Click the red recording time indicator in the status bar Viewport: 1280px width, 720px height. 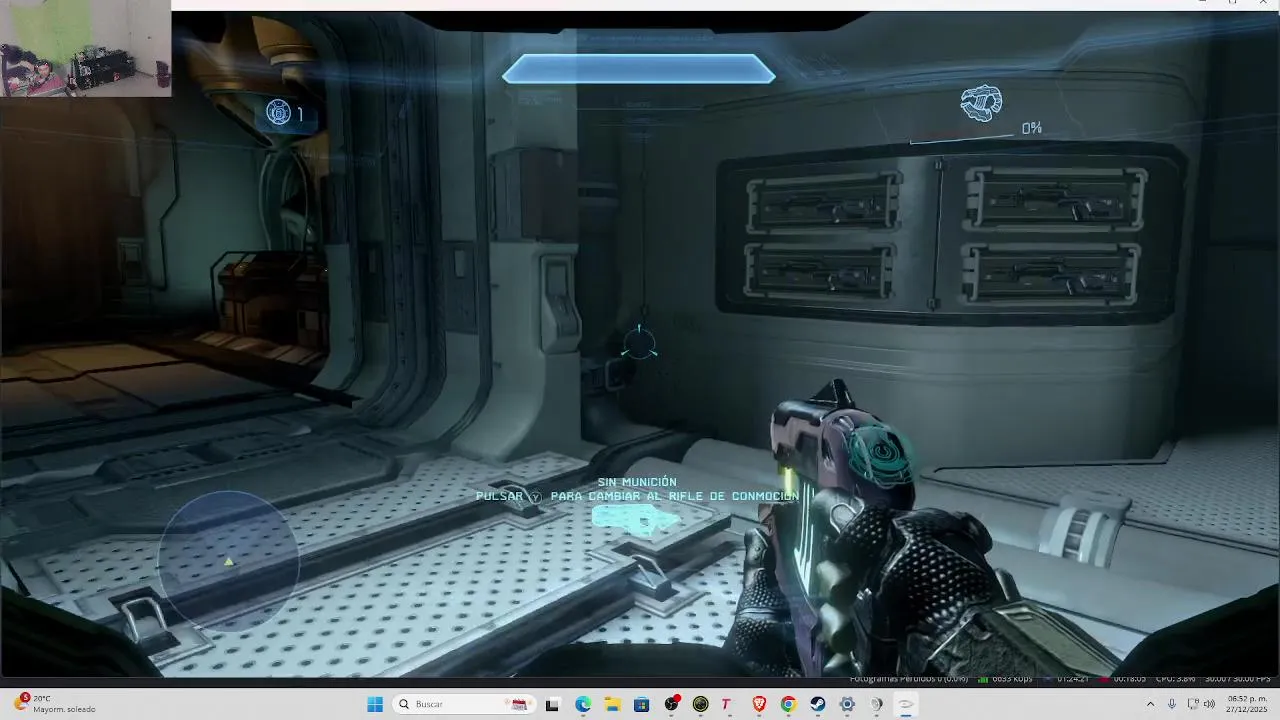(1104, 679)
